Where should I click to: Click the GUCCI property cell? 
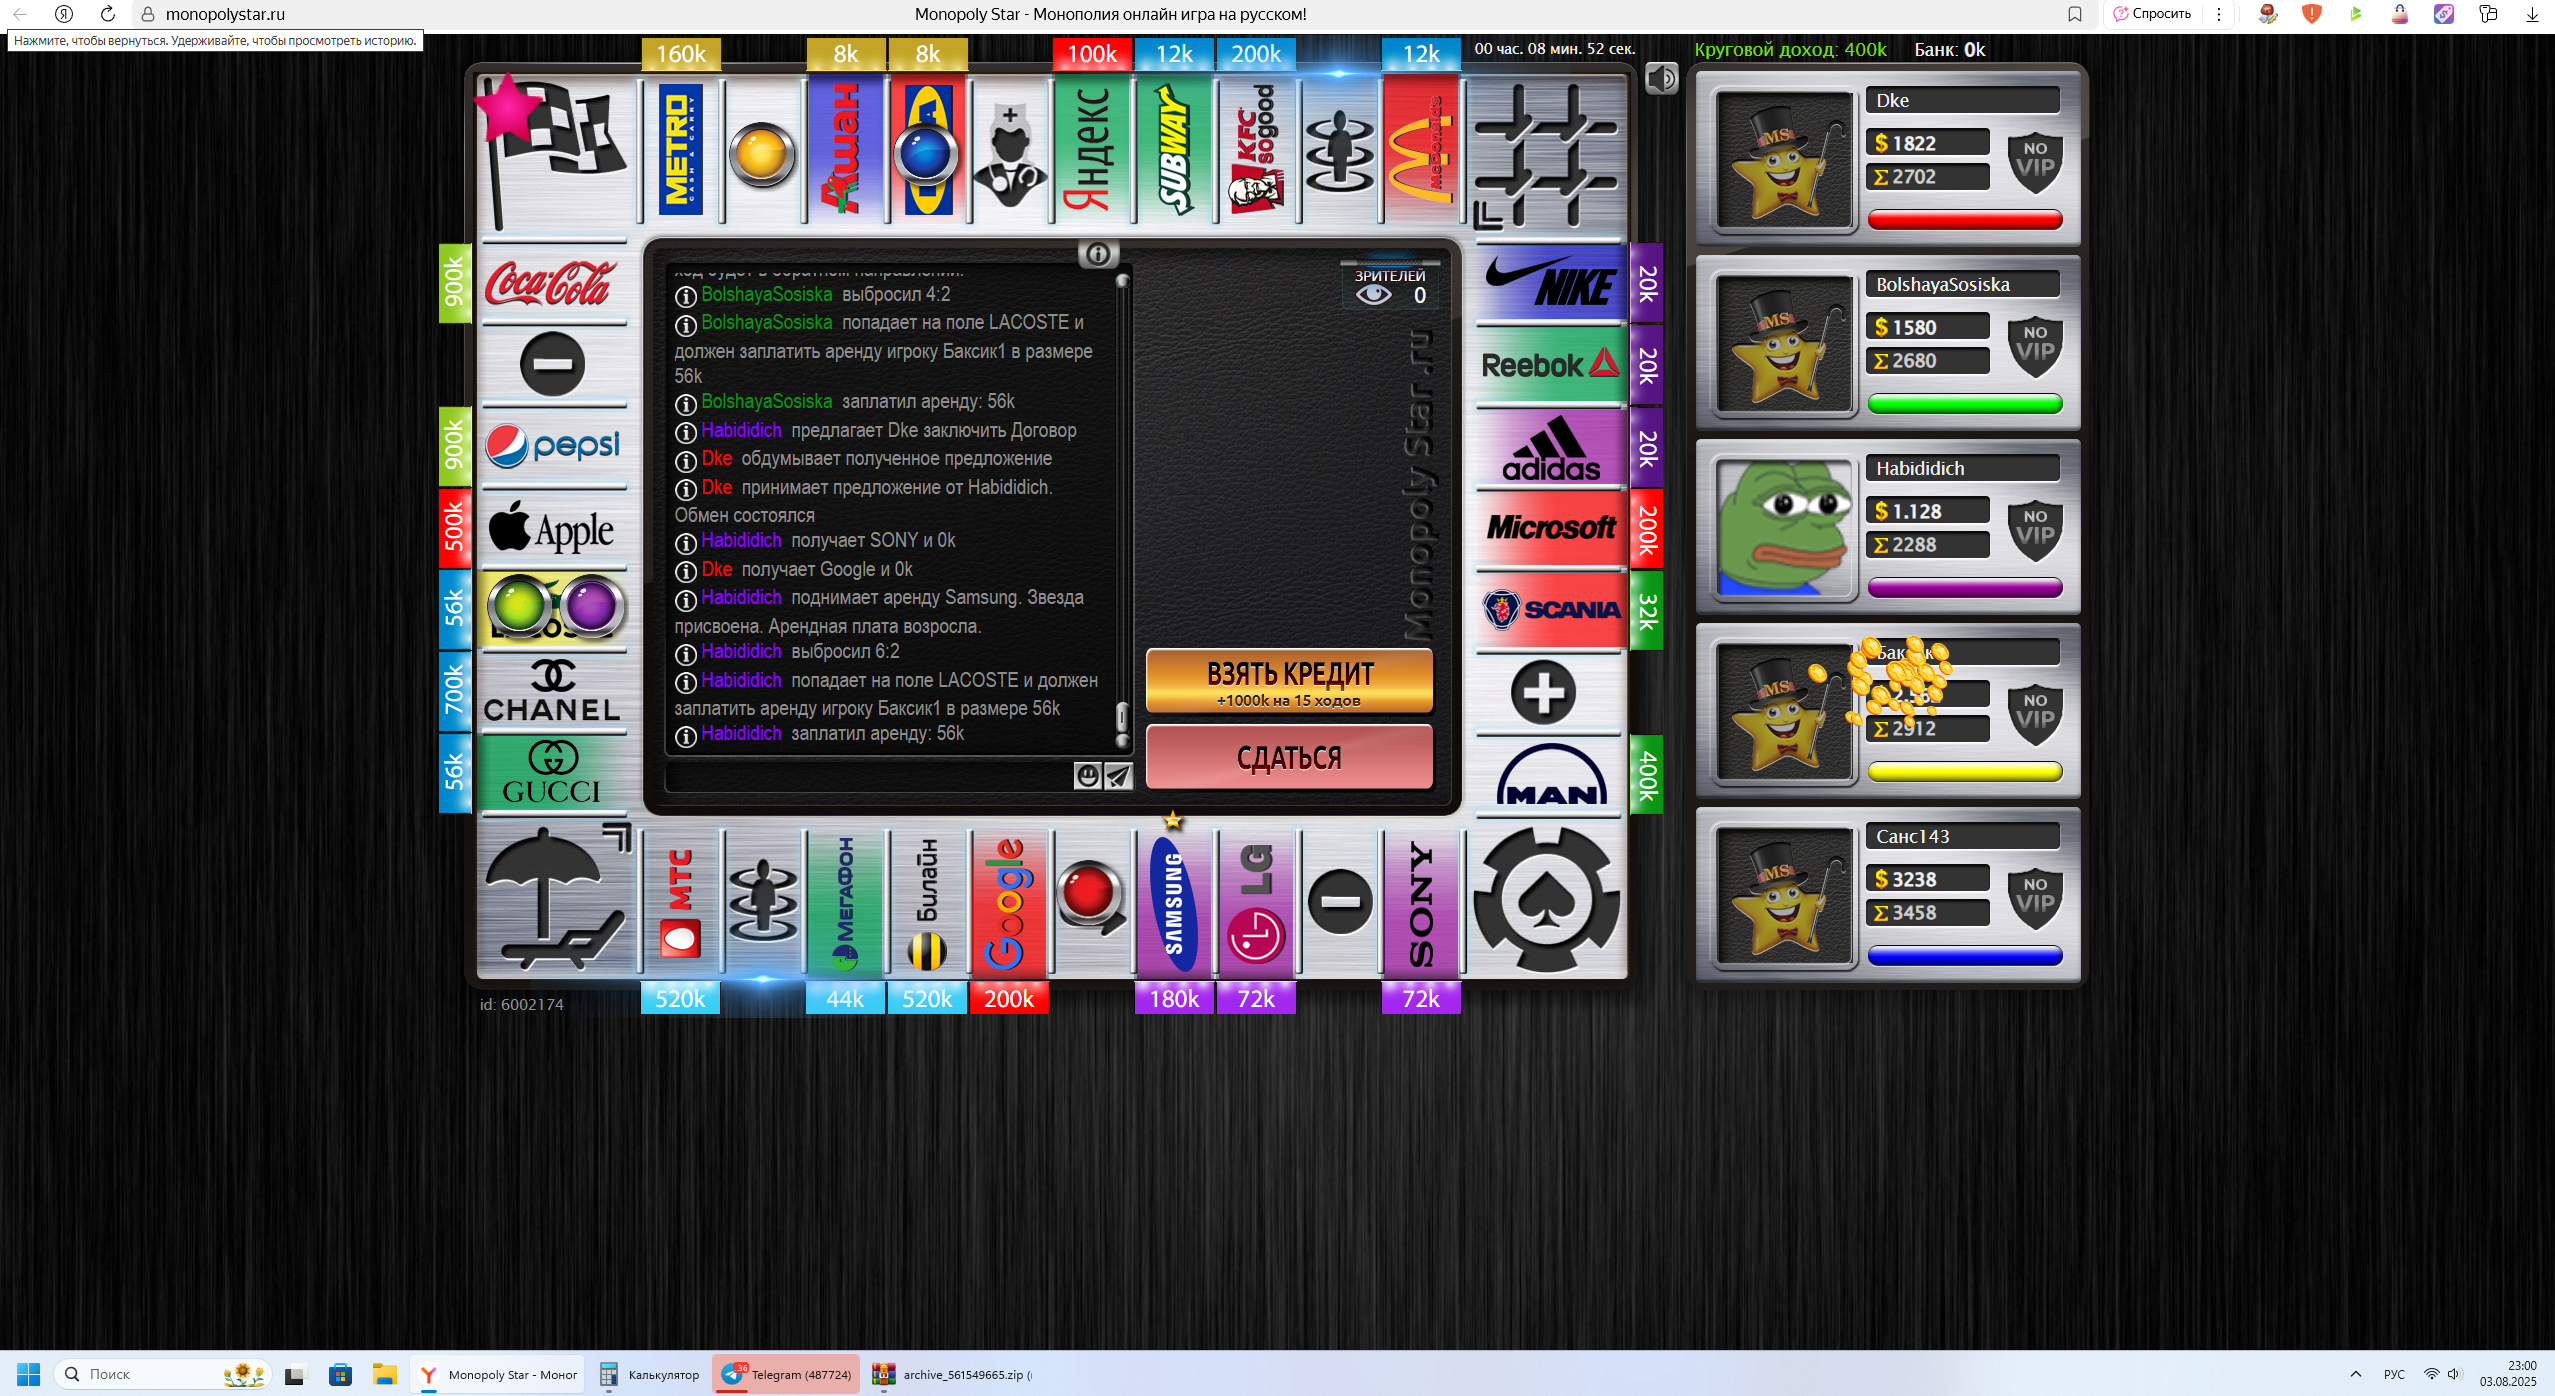(553, 774)
